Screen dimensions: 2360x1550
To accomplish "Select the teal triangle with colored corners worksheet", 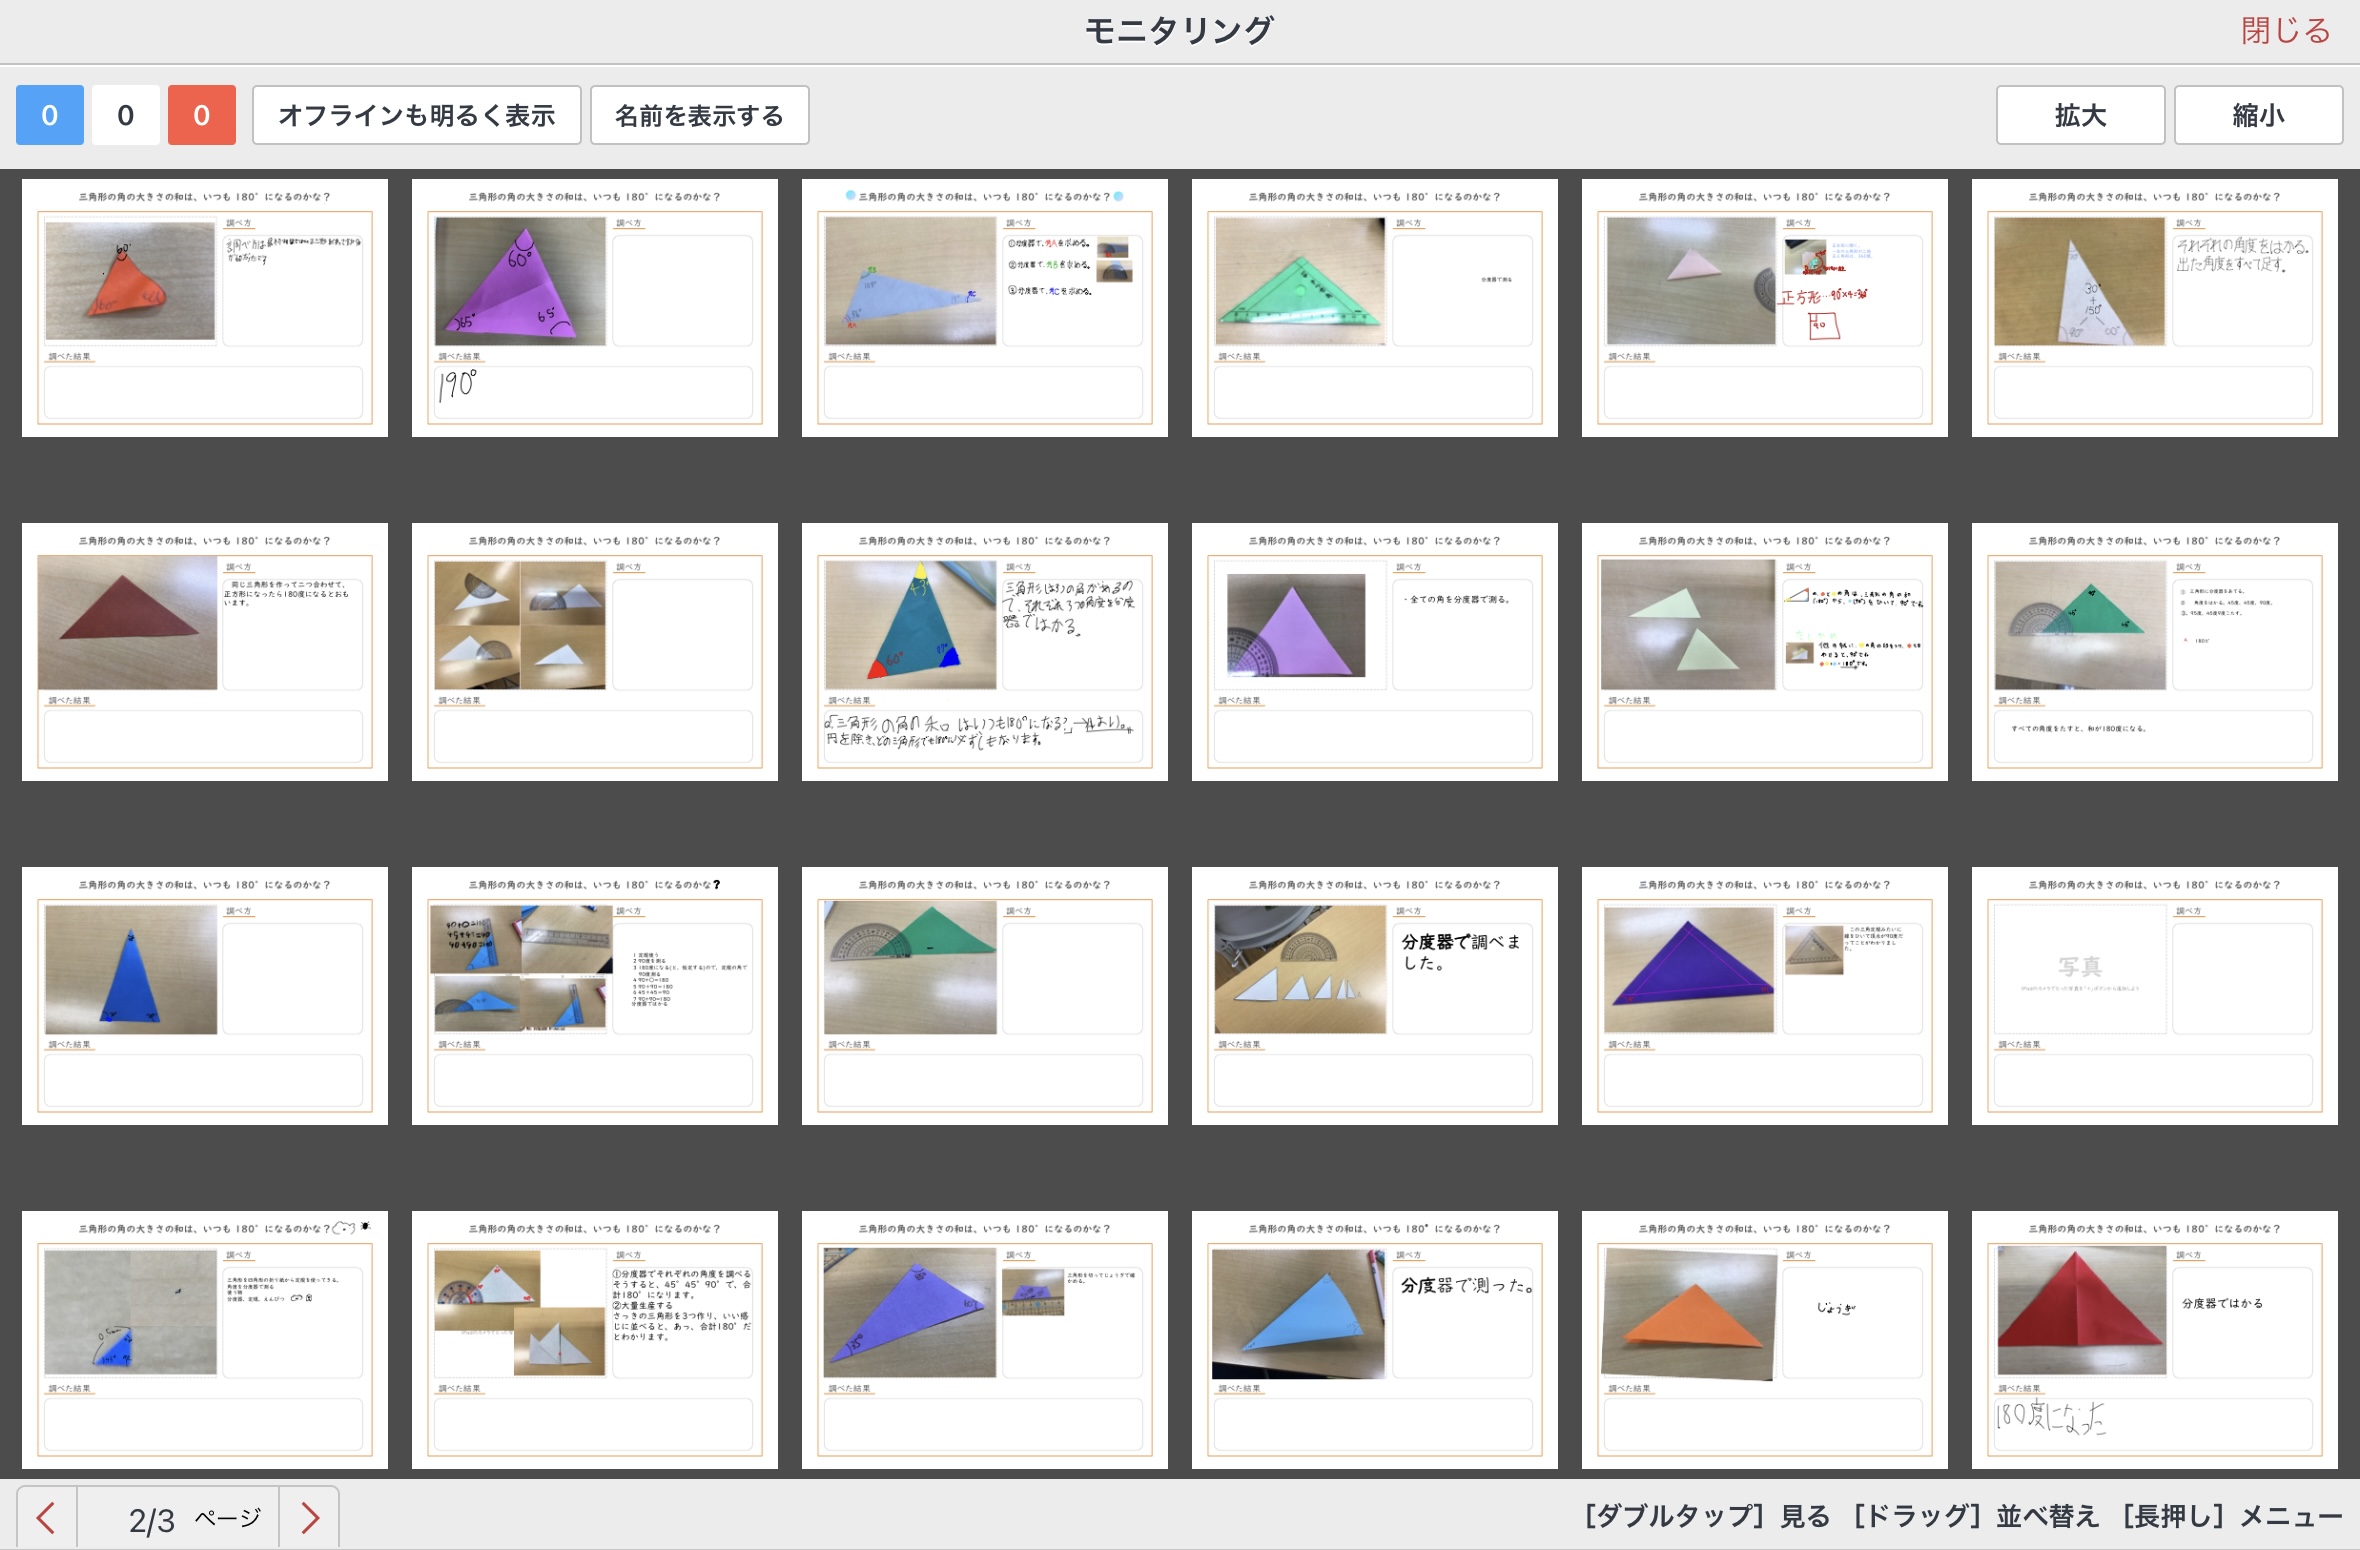I will tap(984, 651).
